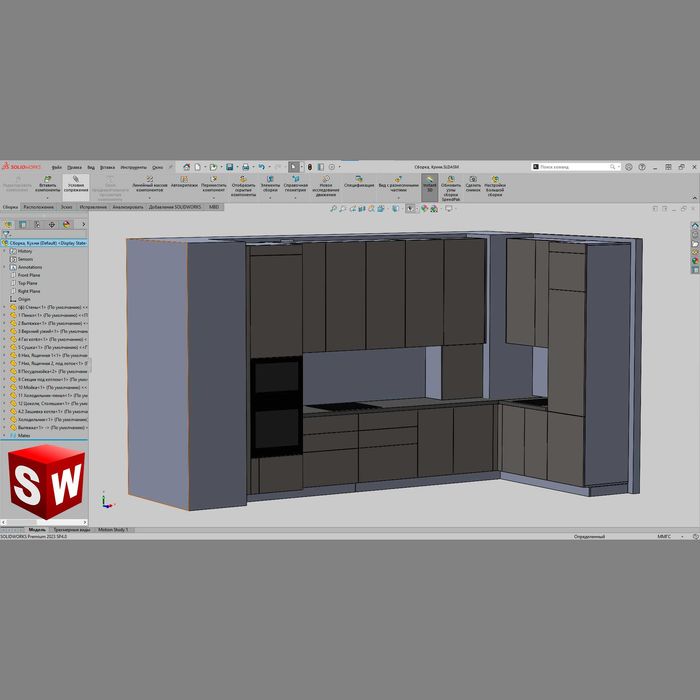This screenshot has height=700, width=700.
Task: Save the assembly with floppy icon
Action: [229, 167]
